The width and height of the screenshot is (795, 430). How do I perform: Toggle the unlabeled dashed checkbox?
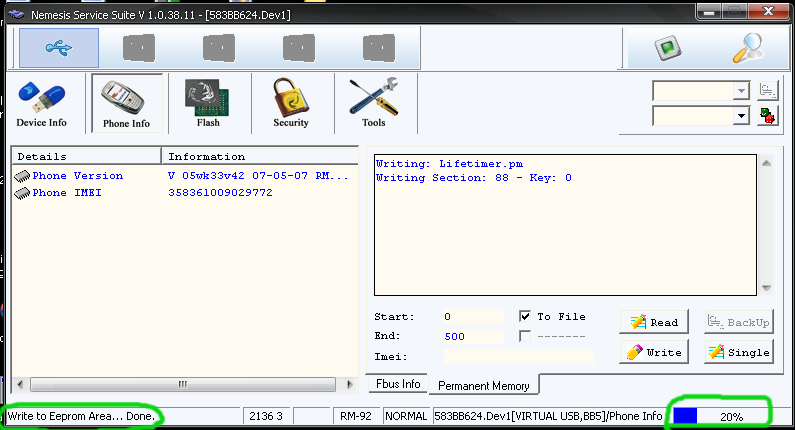tap(525, 336)
